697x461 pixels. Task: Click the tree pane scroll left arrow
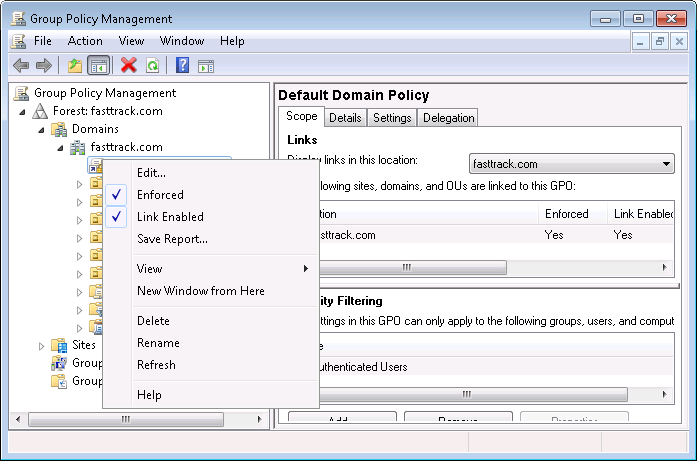coord(18,419)
